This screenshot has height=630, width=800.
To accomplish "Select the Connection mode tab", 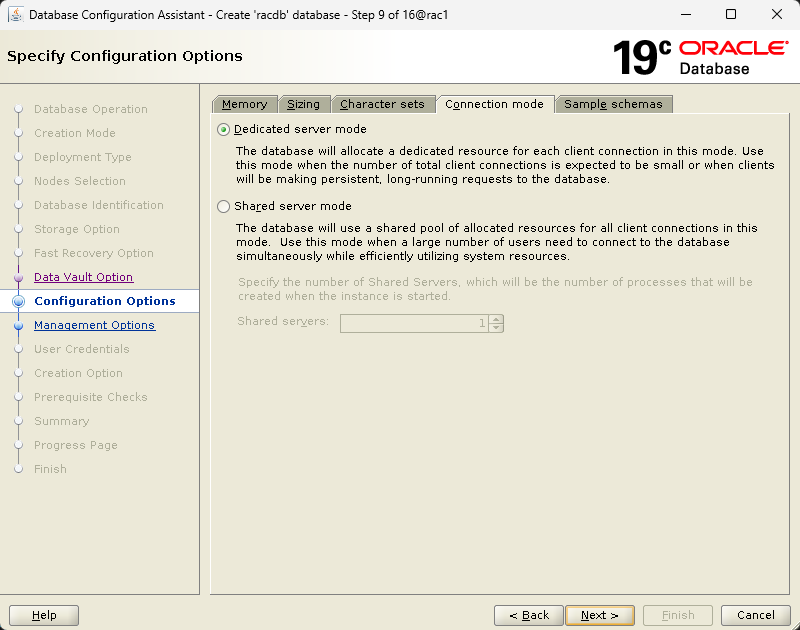I will pos(494,104).
